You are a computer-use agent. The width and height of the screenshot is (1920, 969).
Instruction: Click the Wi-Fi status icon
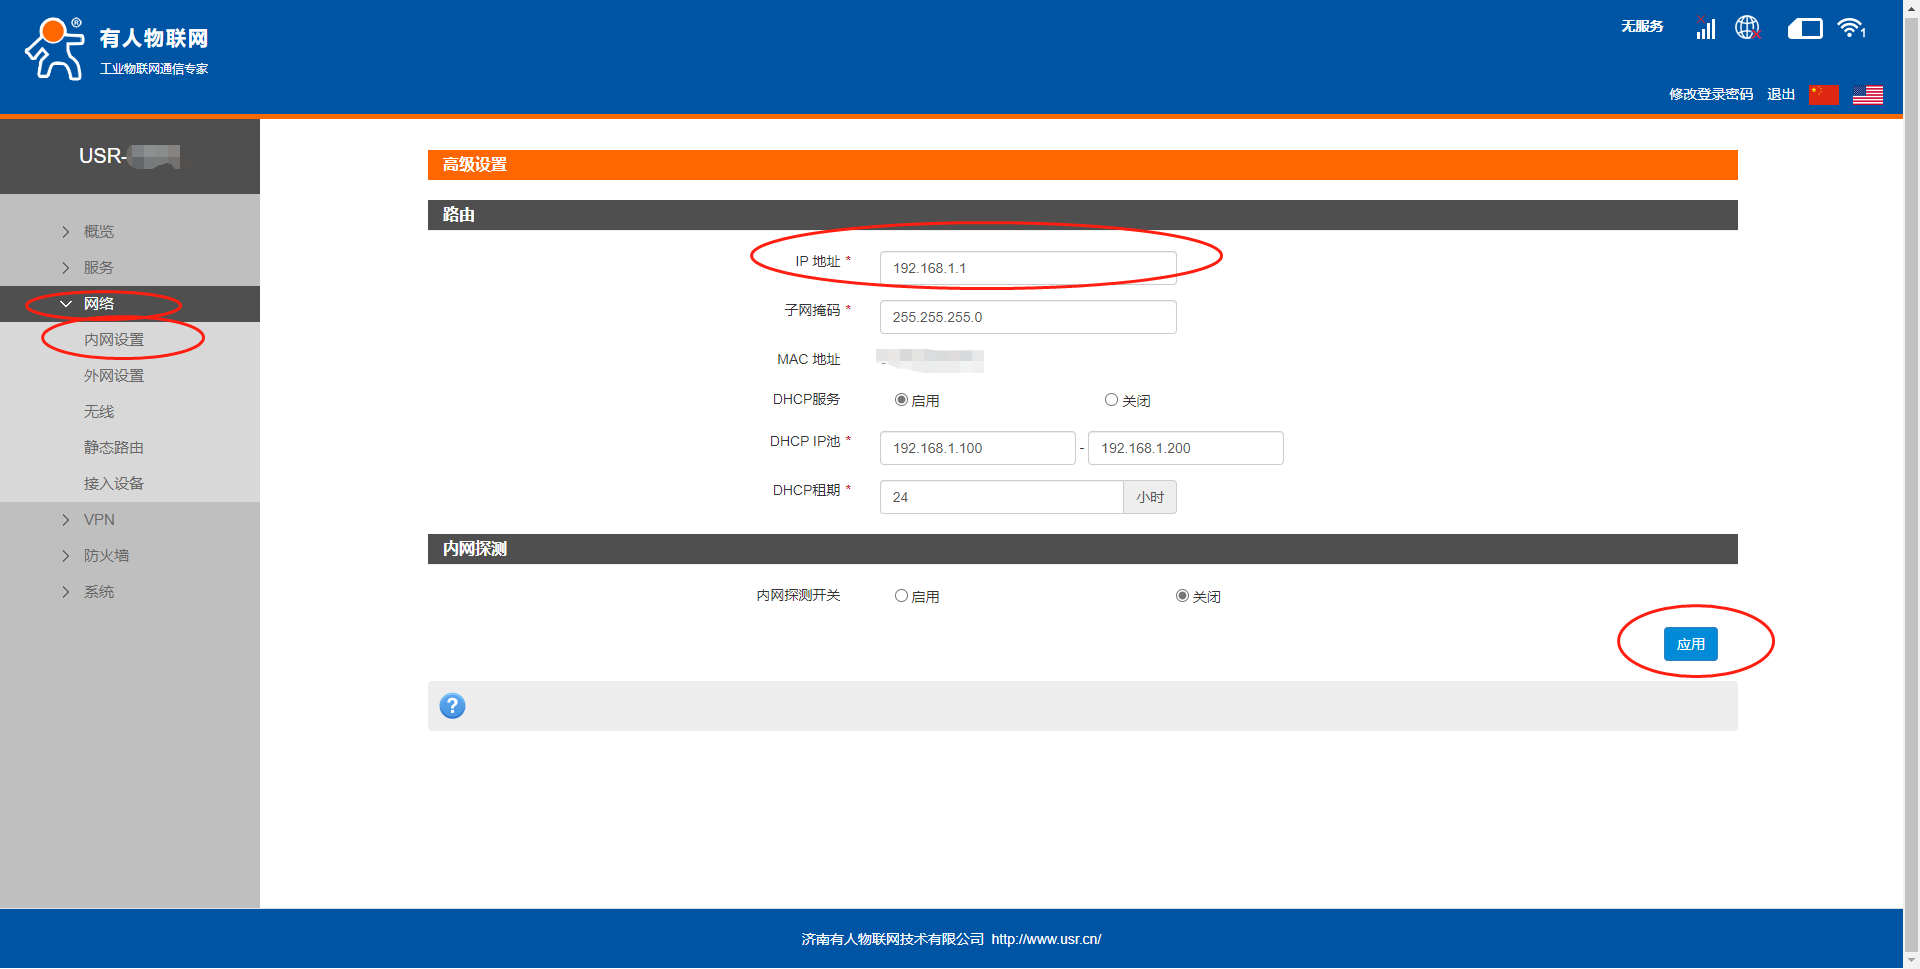coord(1851,28)
